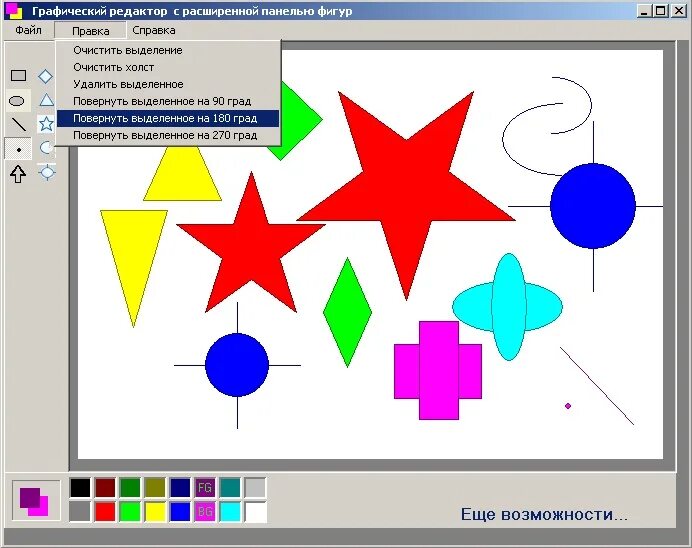The width and height of the screenshot is (692, 548).
Task: Select the star shape tool
Action: (x=46, y=124)
